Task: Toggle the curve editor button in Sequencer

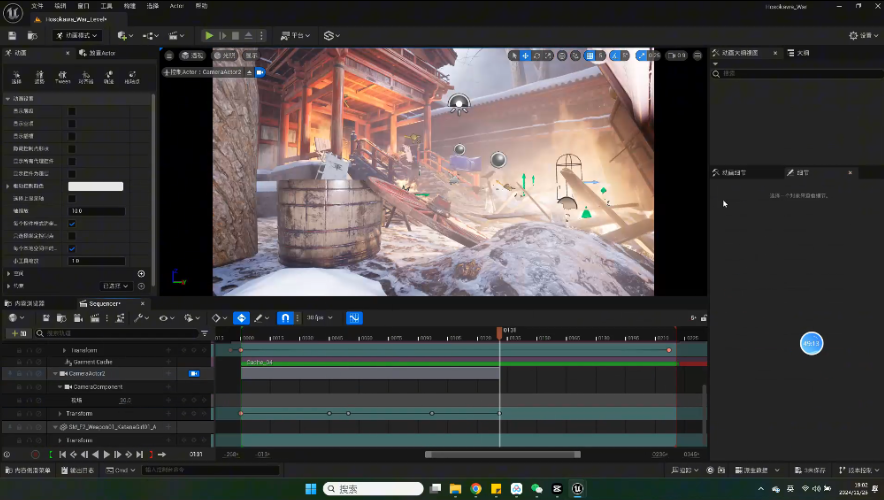Action: [354, 318]
